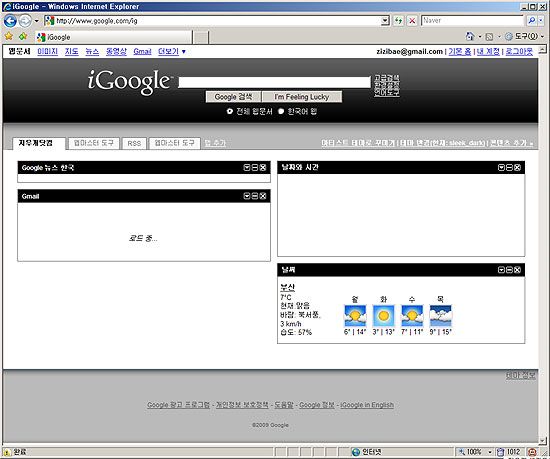550x459 pixels.
Task: Open the Gmail gadget menu arrow
Action: click(247, 196)
